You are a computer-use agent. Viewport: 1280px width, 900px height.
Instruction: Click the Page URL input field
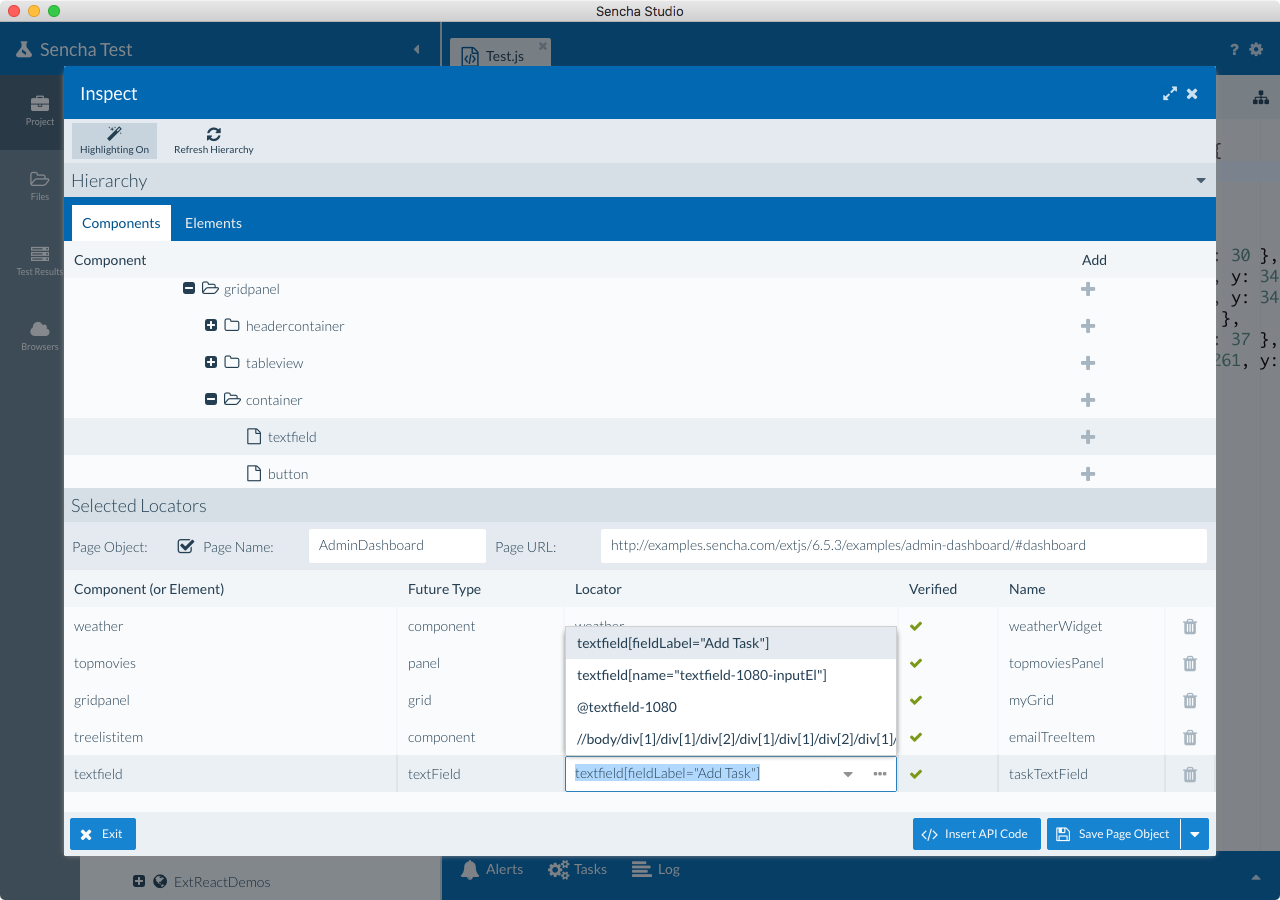[x=904, y=546]
